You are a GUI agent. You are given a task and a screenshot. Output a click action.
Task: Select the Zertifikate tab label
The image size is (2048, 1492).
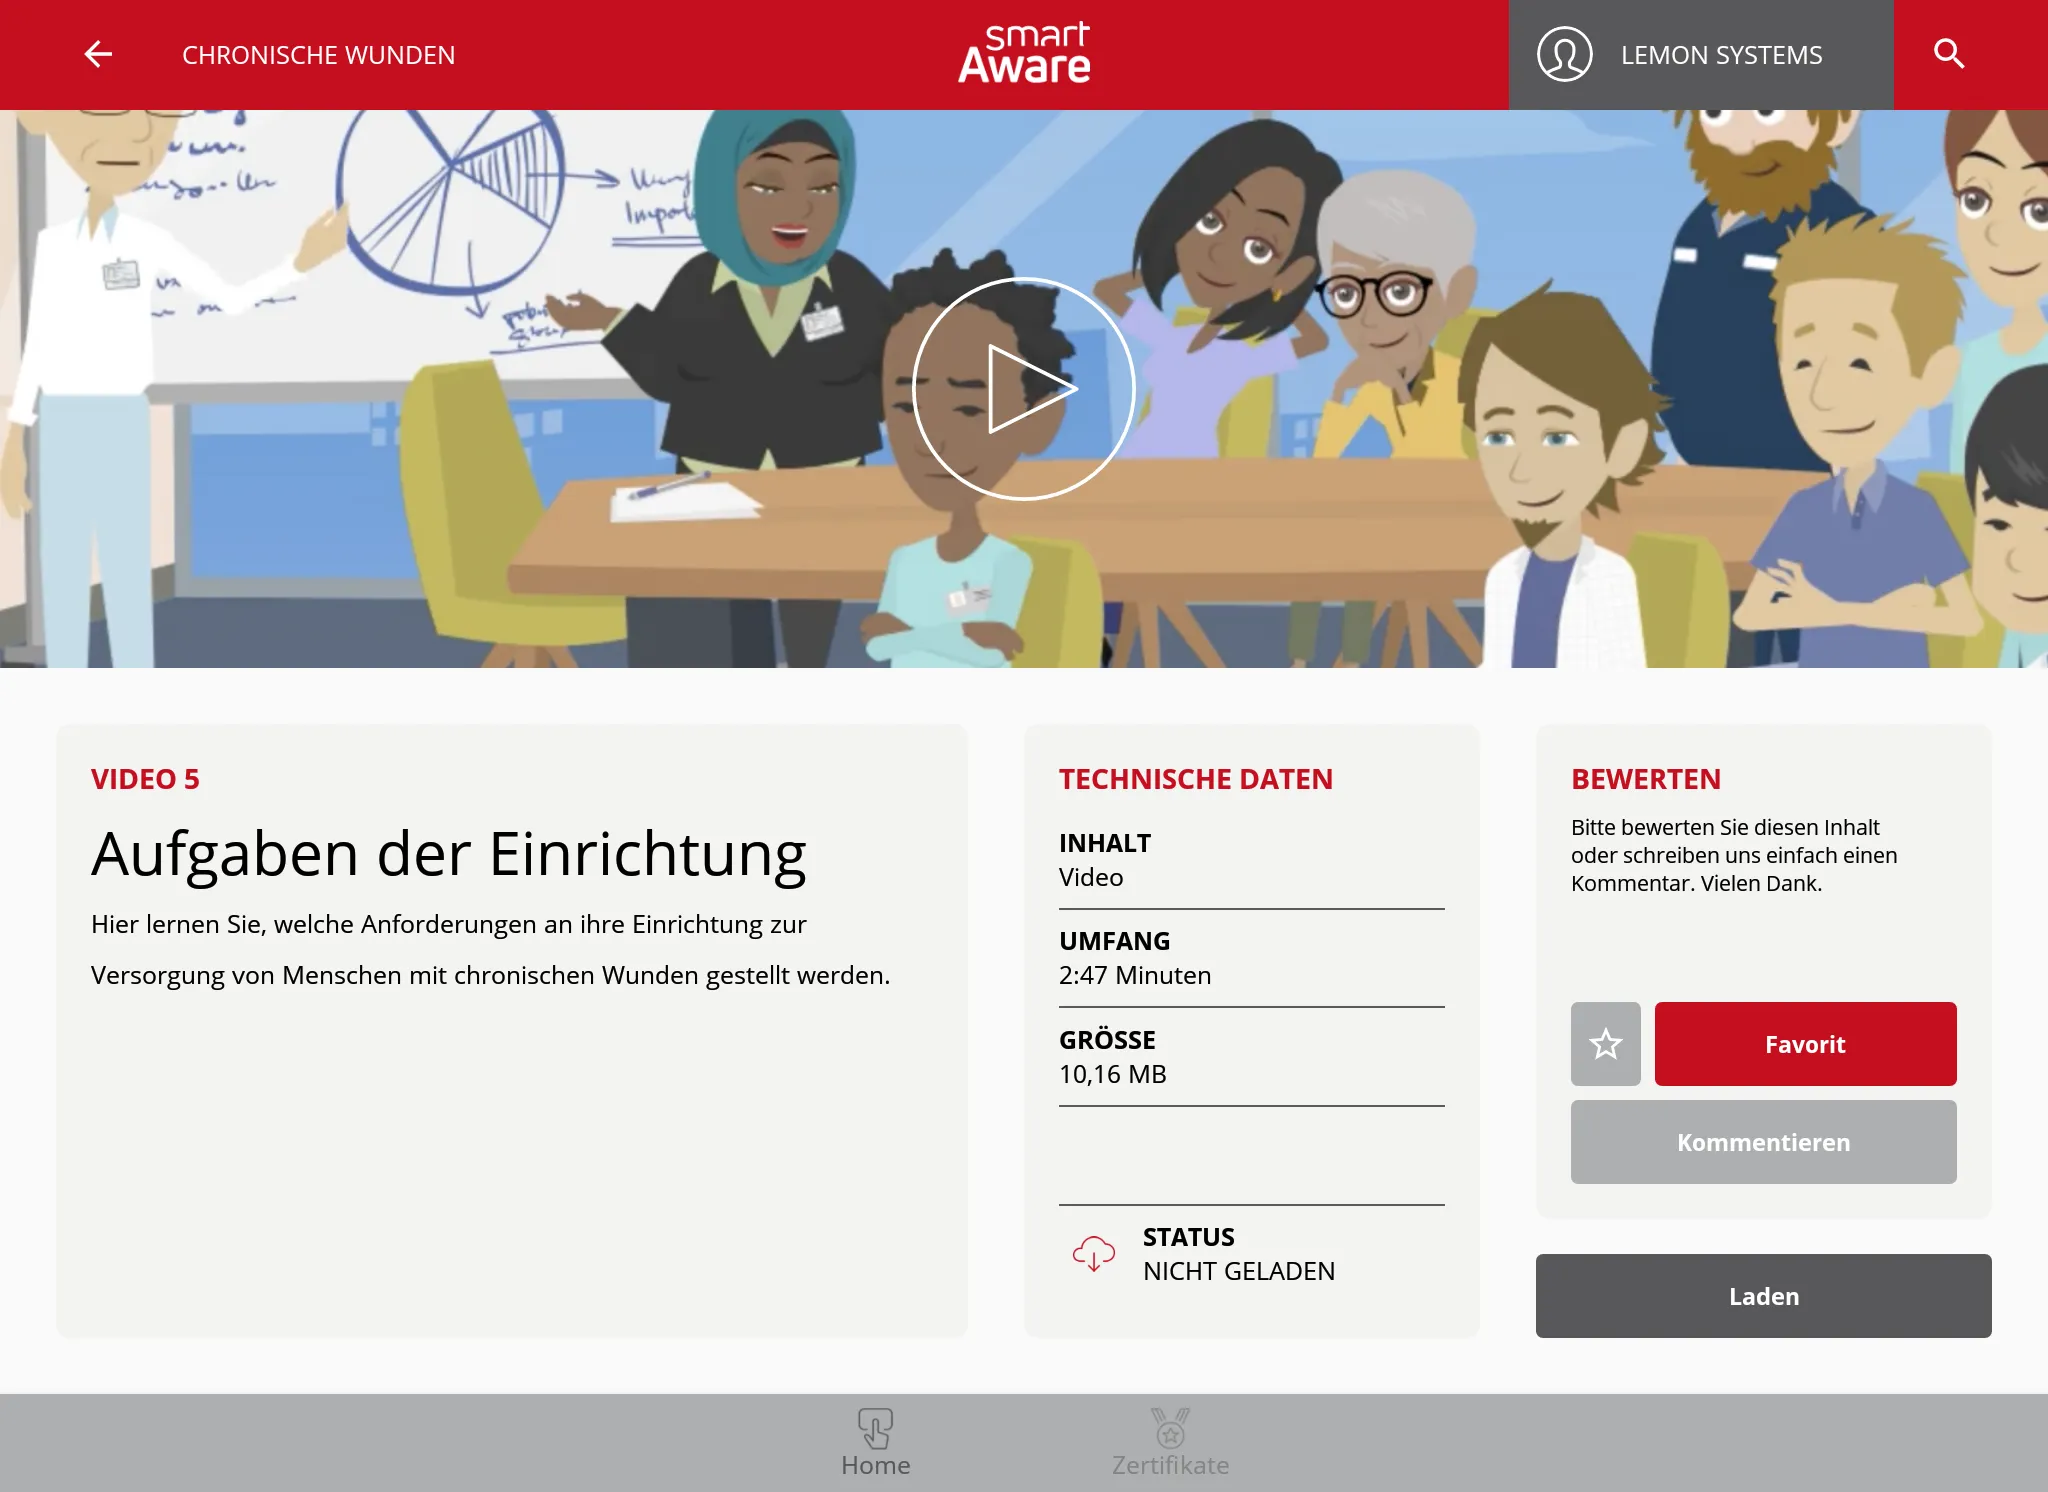tap(1170, 1465)
